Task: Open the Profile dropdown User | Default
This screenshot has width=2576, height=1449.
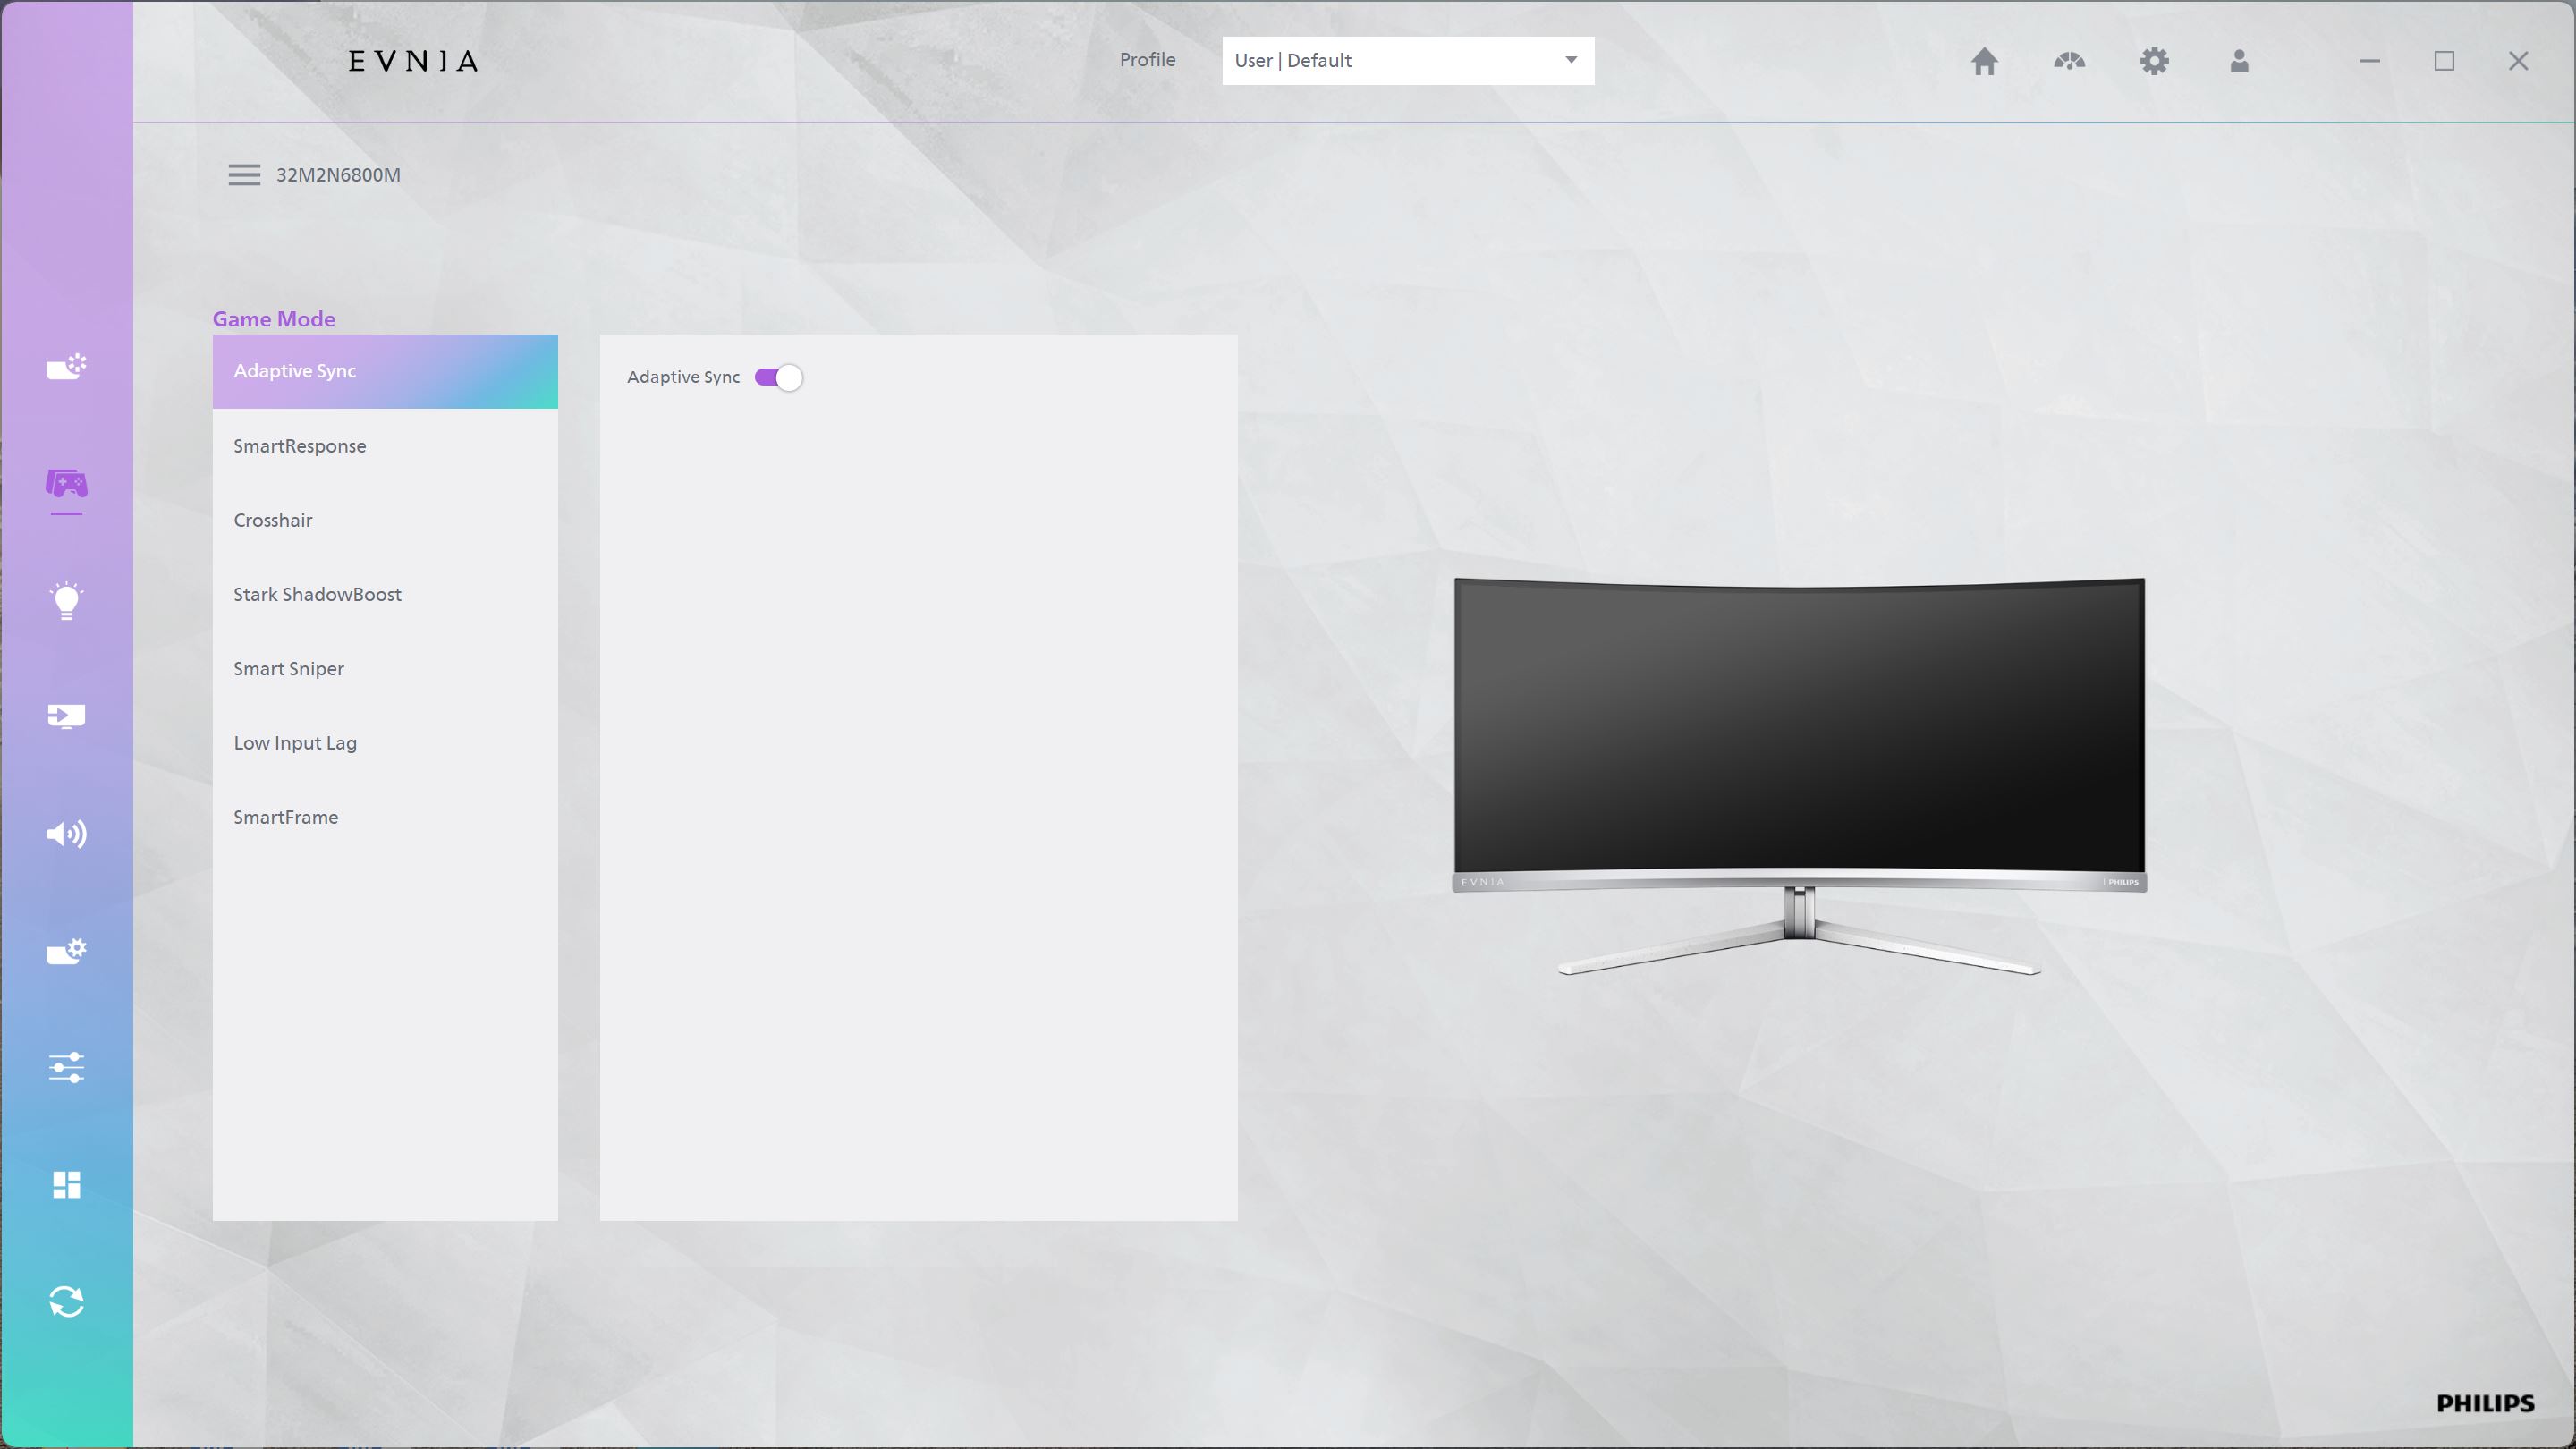Action: [x=1407, y=61]
